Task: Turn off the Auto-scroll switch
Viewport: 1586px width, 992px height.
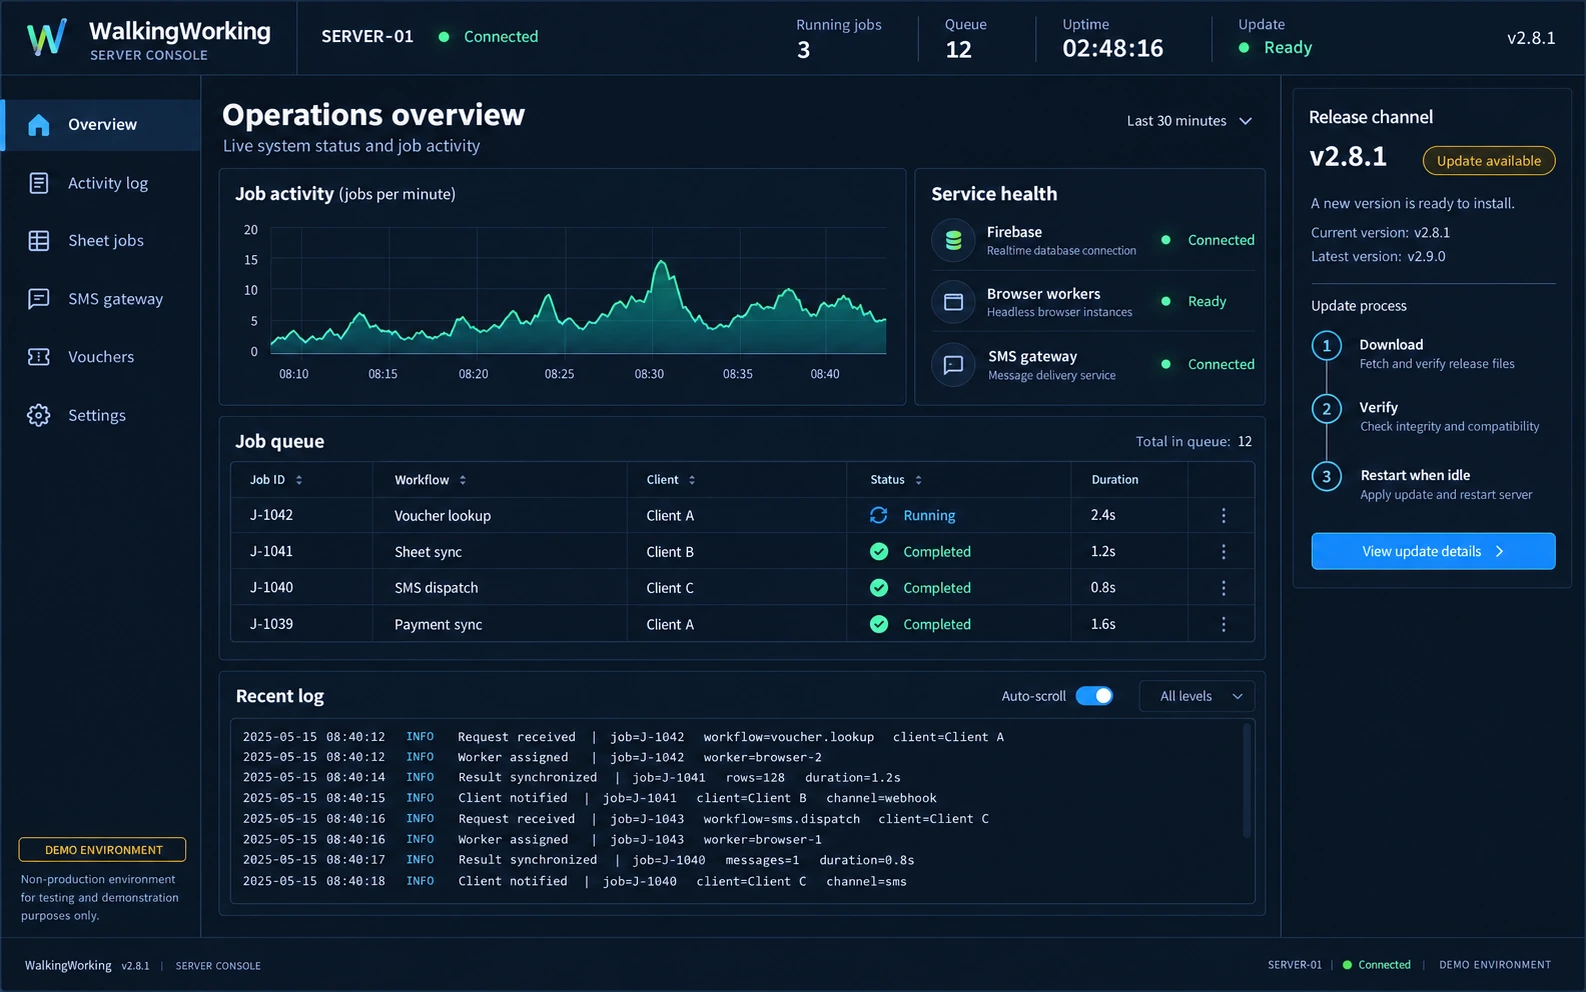Action: click(x=1094, y=696)
